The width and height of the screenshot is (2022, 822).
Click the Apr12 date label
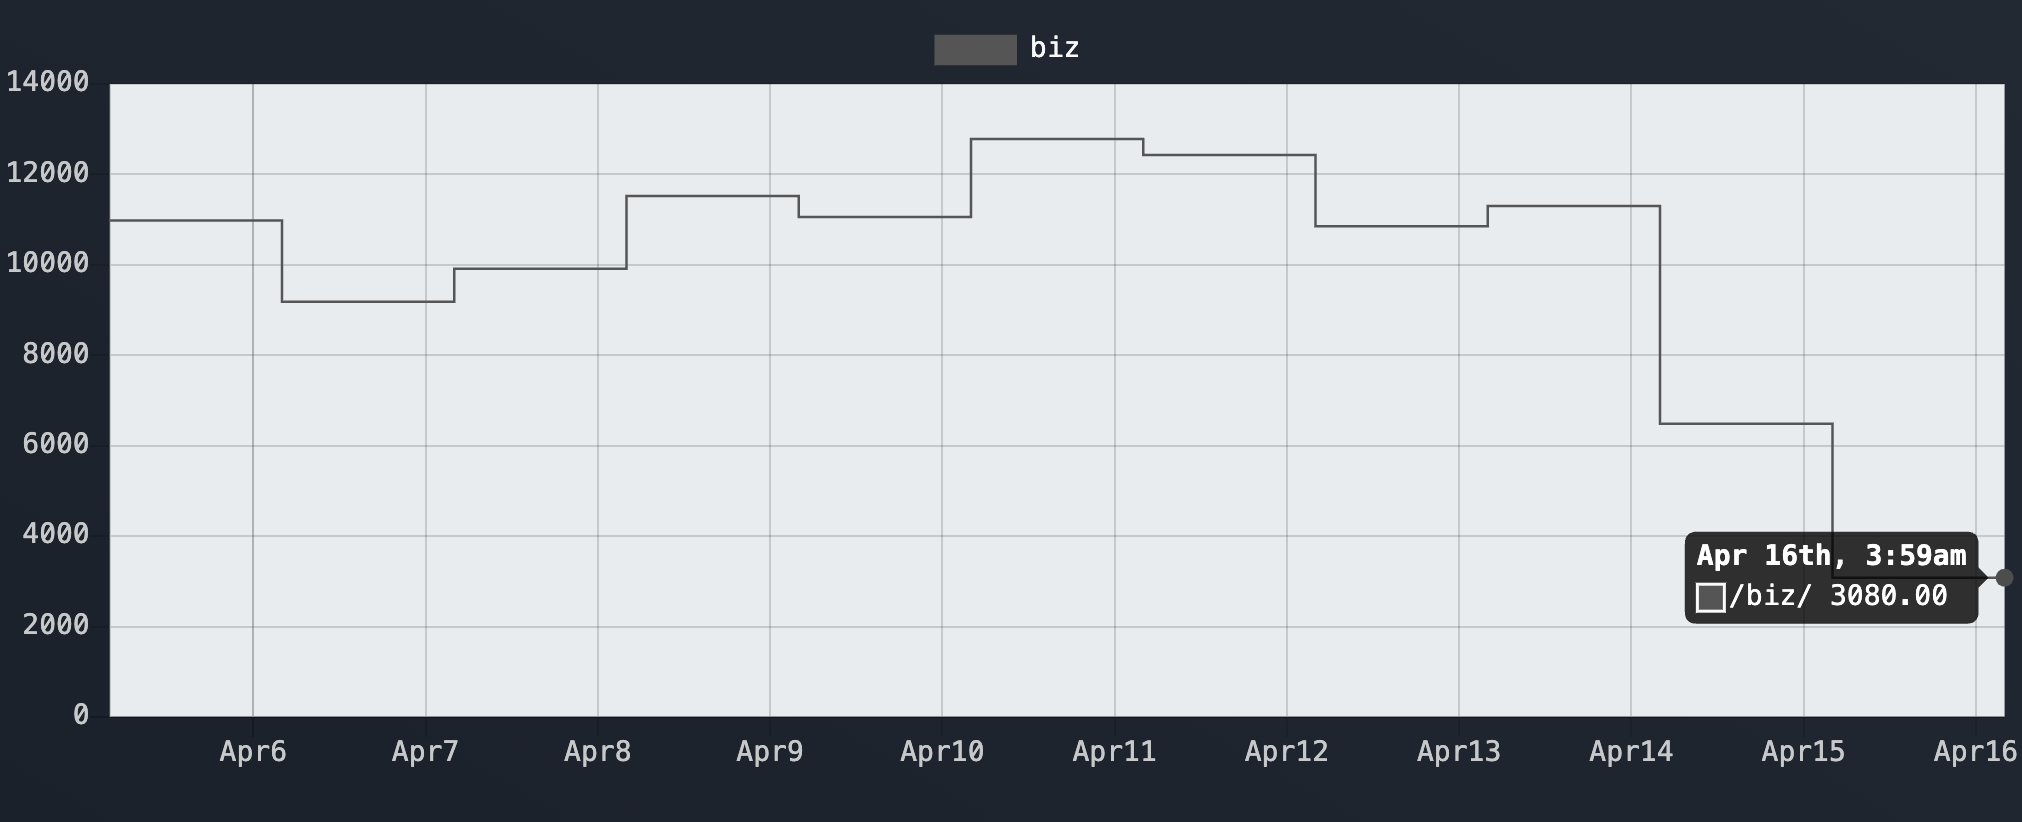pos(1286,752)
